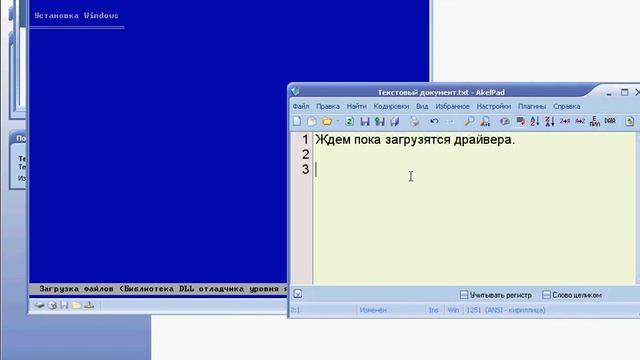The width and height of the screenshot is (640, 360).
Task: Click the toolbar icon with the E above letters
Action: pyautogui.click(x=595, y=121)
